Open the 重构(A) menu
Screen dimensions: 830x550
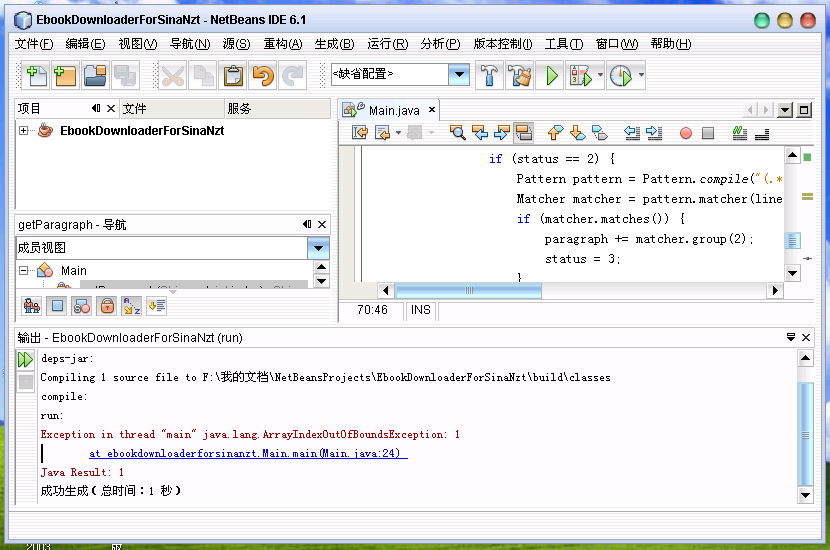click(x=283, y=44)
